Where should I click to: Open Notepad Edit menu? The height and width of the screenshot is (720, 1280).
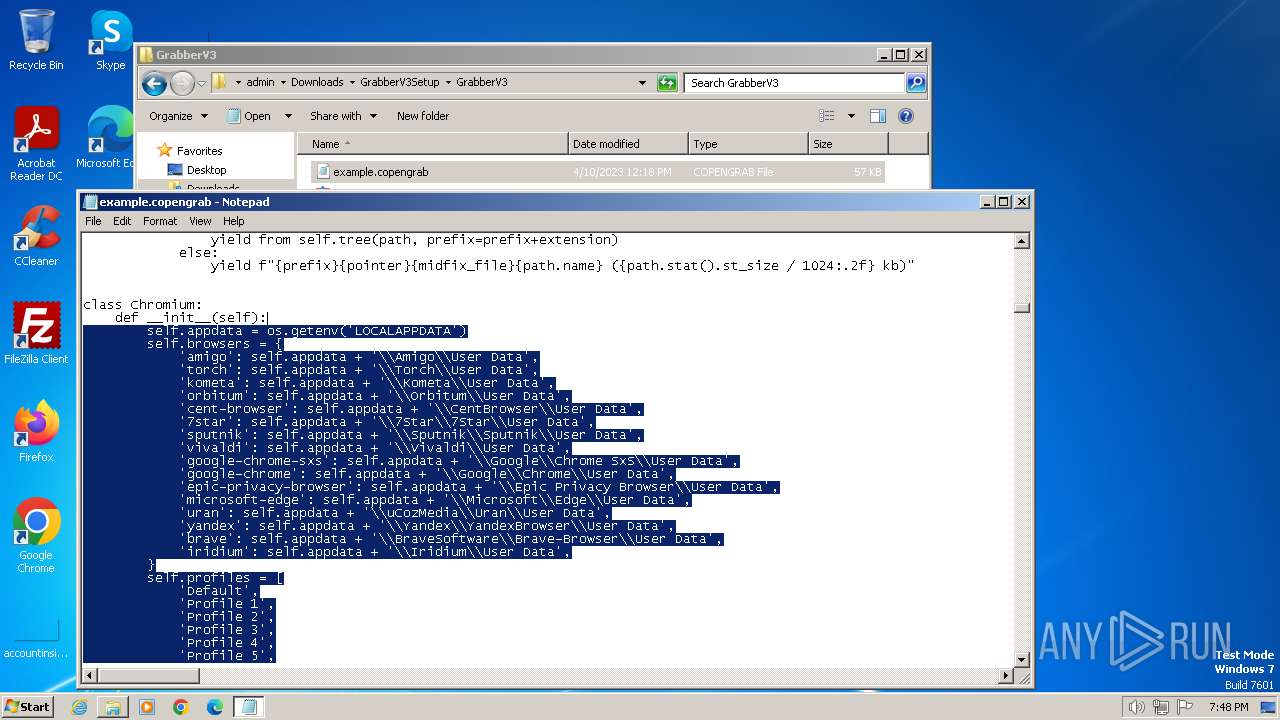click(x=122, y=221)
